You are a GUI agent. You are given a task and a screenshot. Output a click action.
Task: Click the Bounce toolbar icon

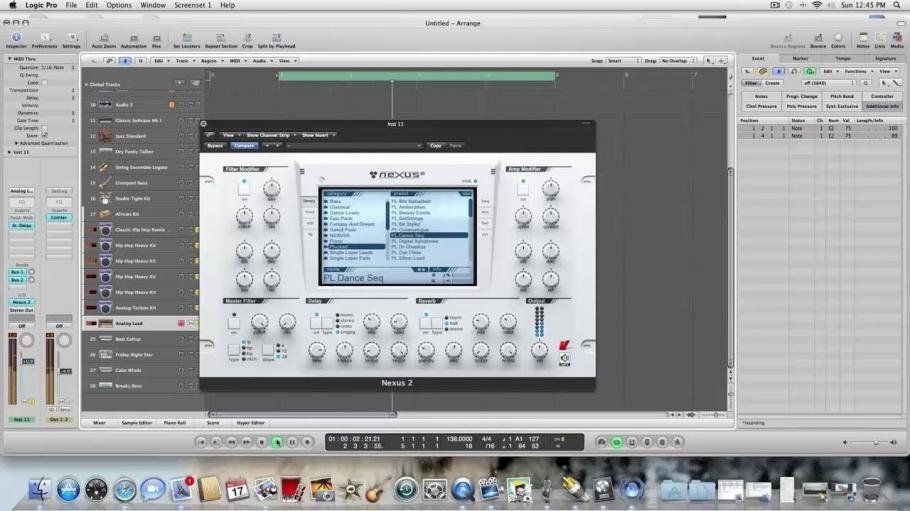pyautogui.click(x=818, y=40)
